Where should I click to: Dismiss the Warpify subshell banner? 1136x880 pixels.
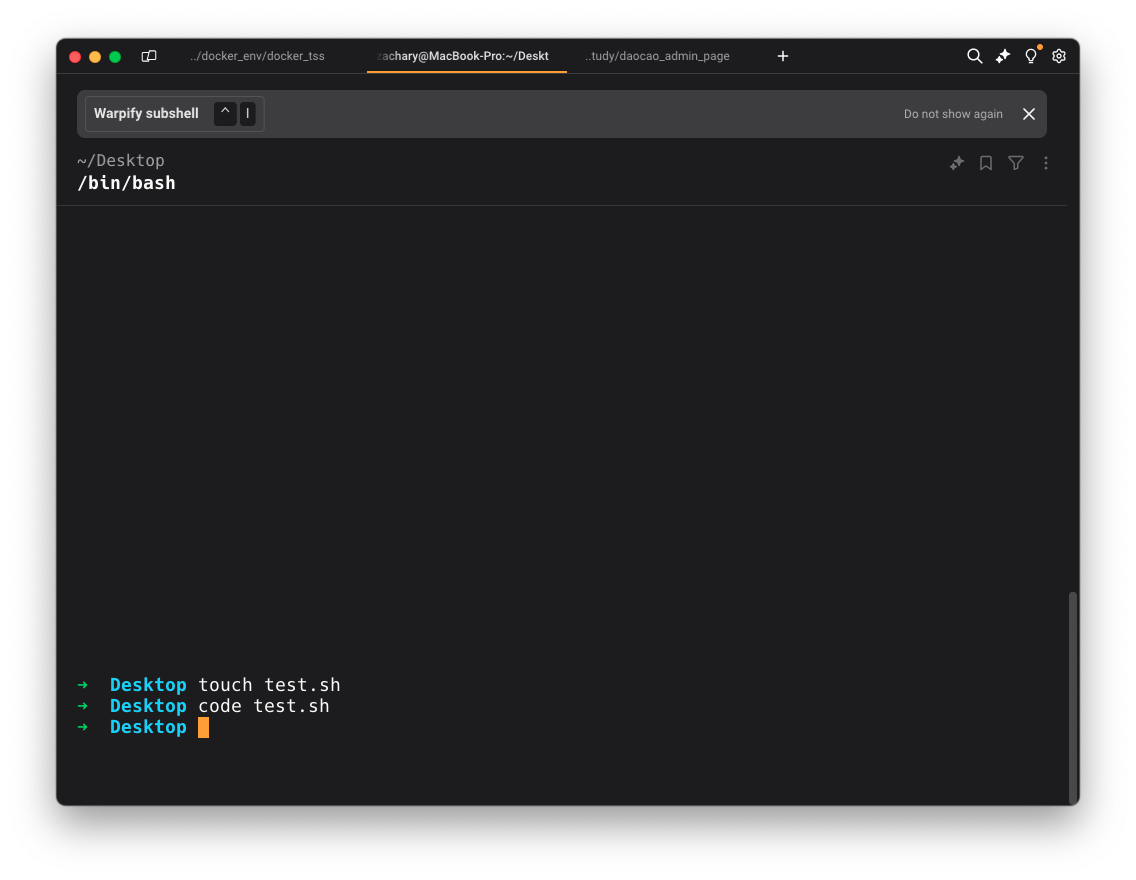(x=1029, y=114)
